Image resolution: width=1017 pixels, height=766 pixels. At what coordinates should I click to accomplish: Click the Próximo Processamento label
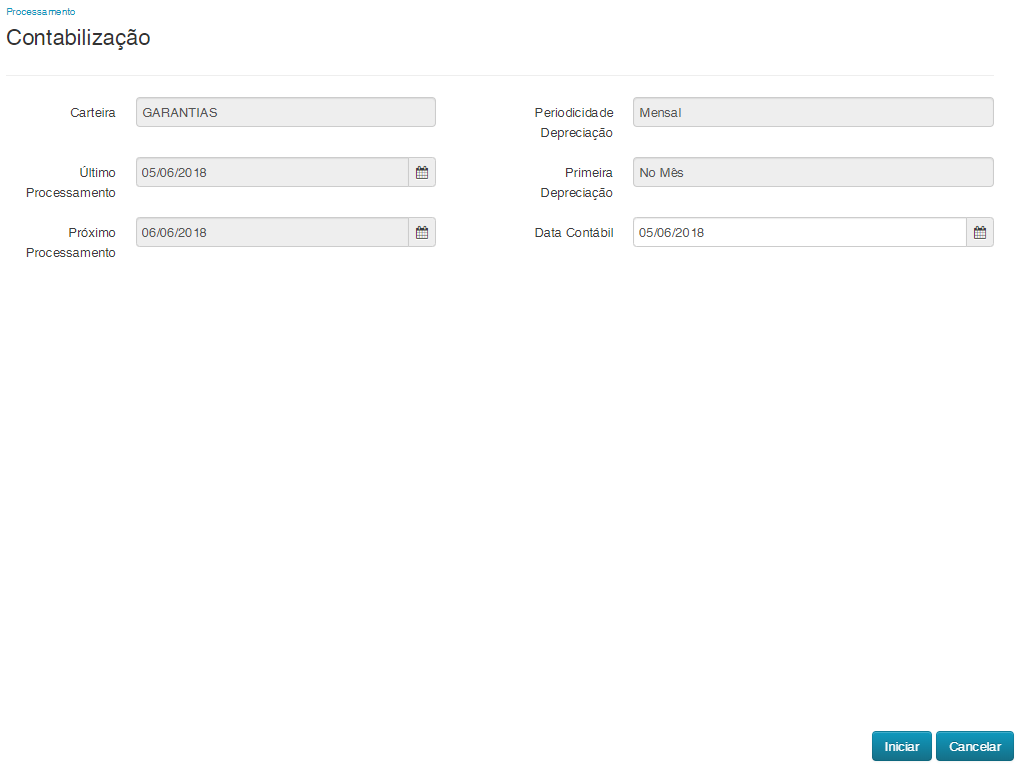point(71,243)
